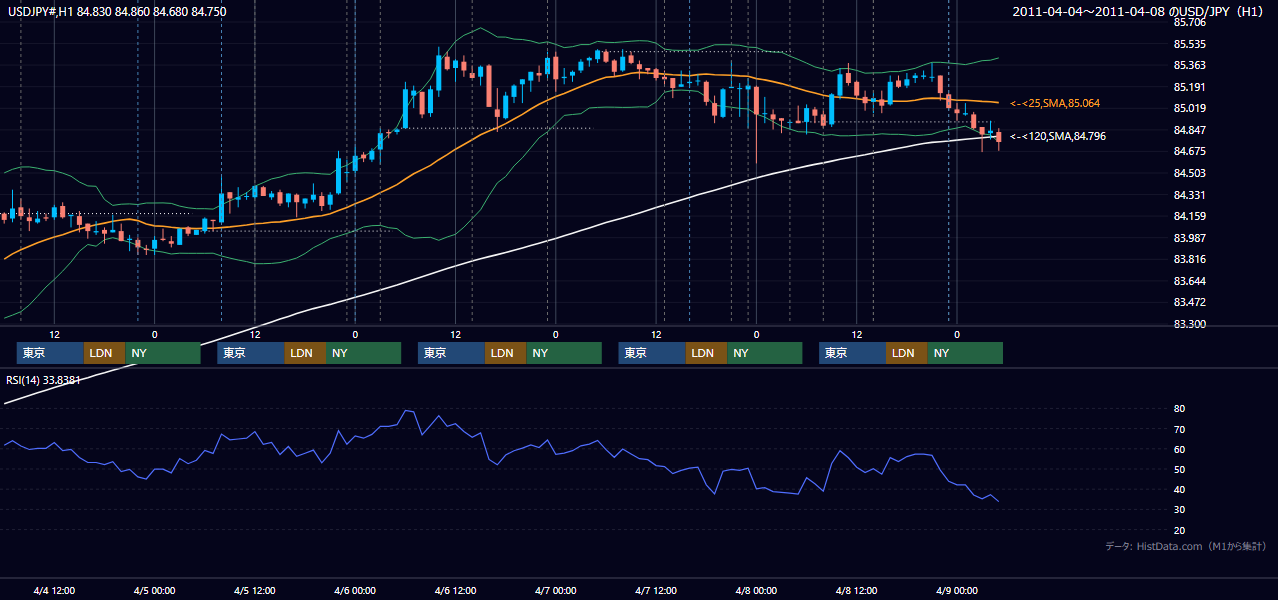Click the 東京 session block for April 4
The image size is (1278, 600).
(x=50, y=353)
